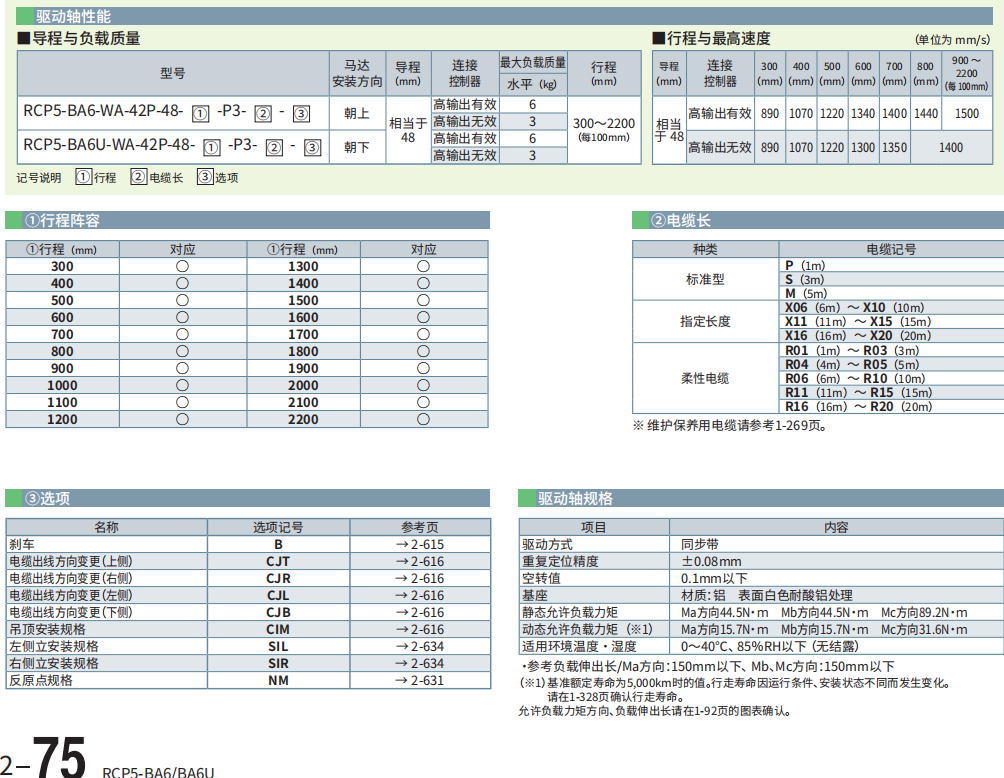
Task: Click the 1340 speed value
Action: point(863,113)
